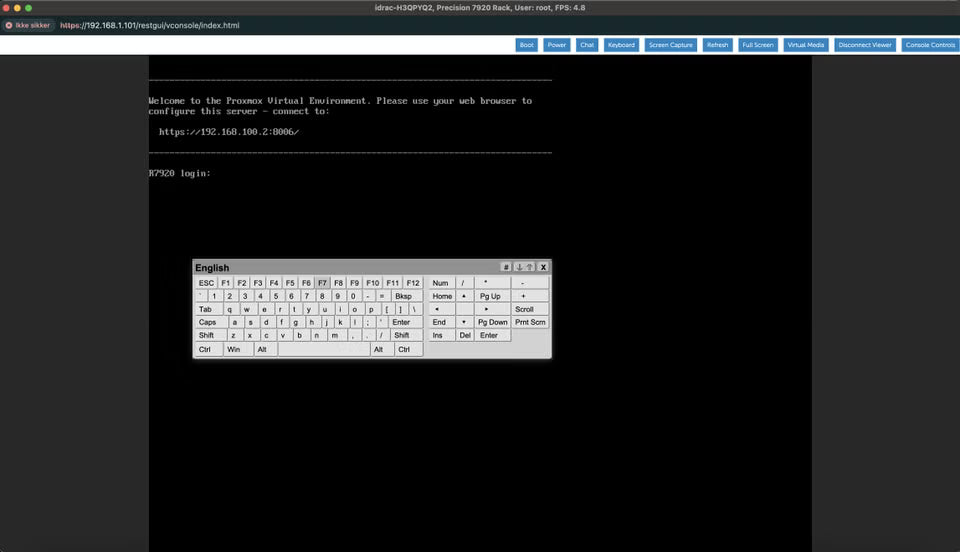
Task: Open the Power control options
Action: [x=557, y=45]
